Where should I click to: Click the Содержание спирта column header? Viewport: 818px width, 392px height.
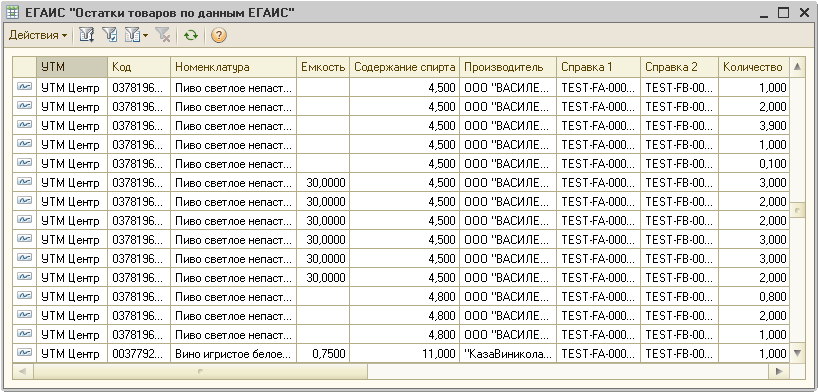[404, 67]
